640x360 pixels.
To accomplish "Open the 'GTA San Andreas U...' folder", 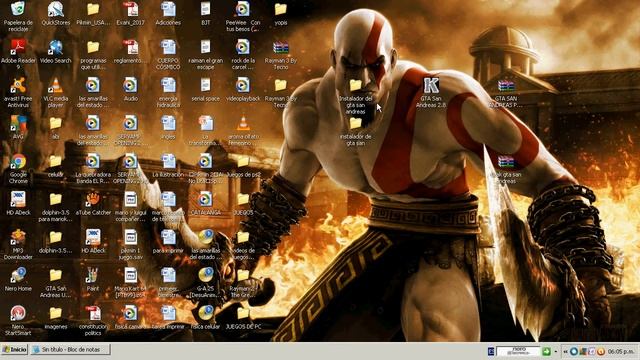I will tap(56, 282).
